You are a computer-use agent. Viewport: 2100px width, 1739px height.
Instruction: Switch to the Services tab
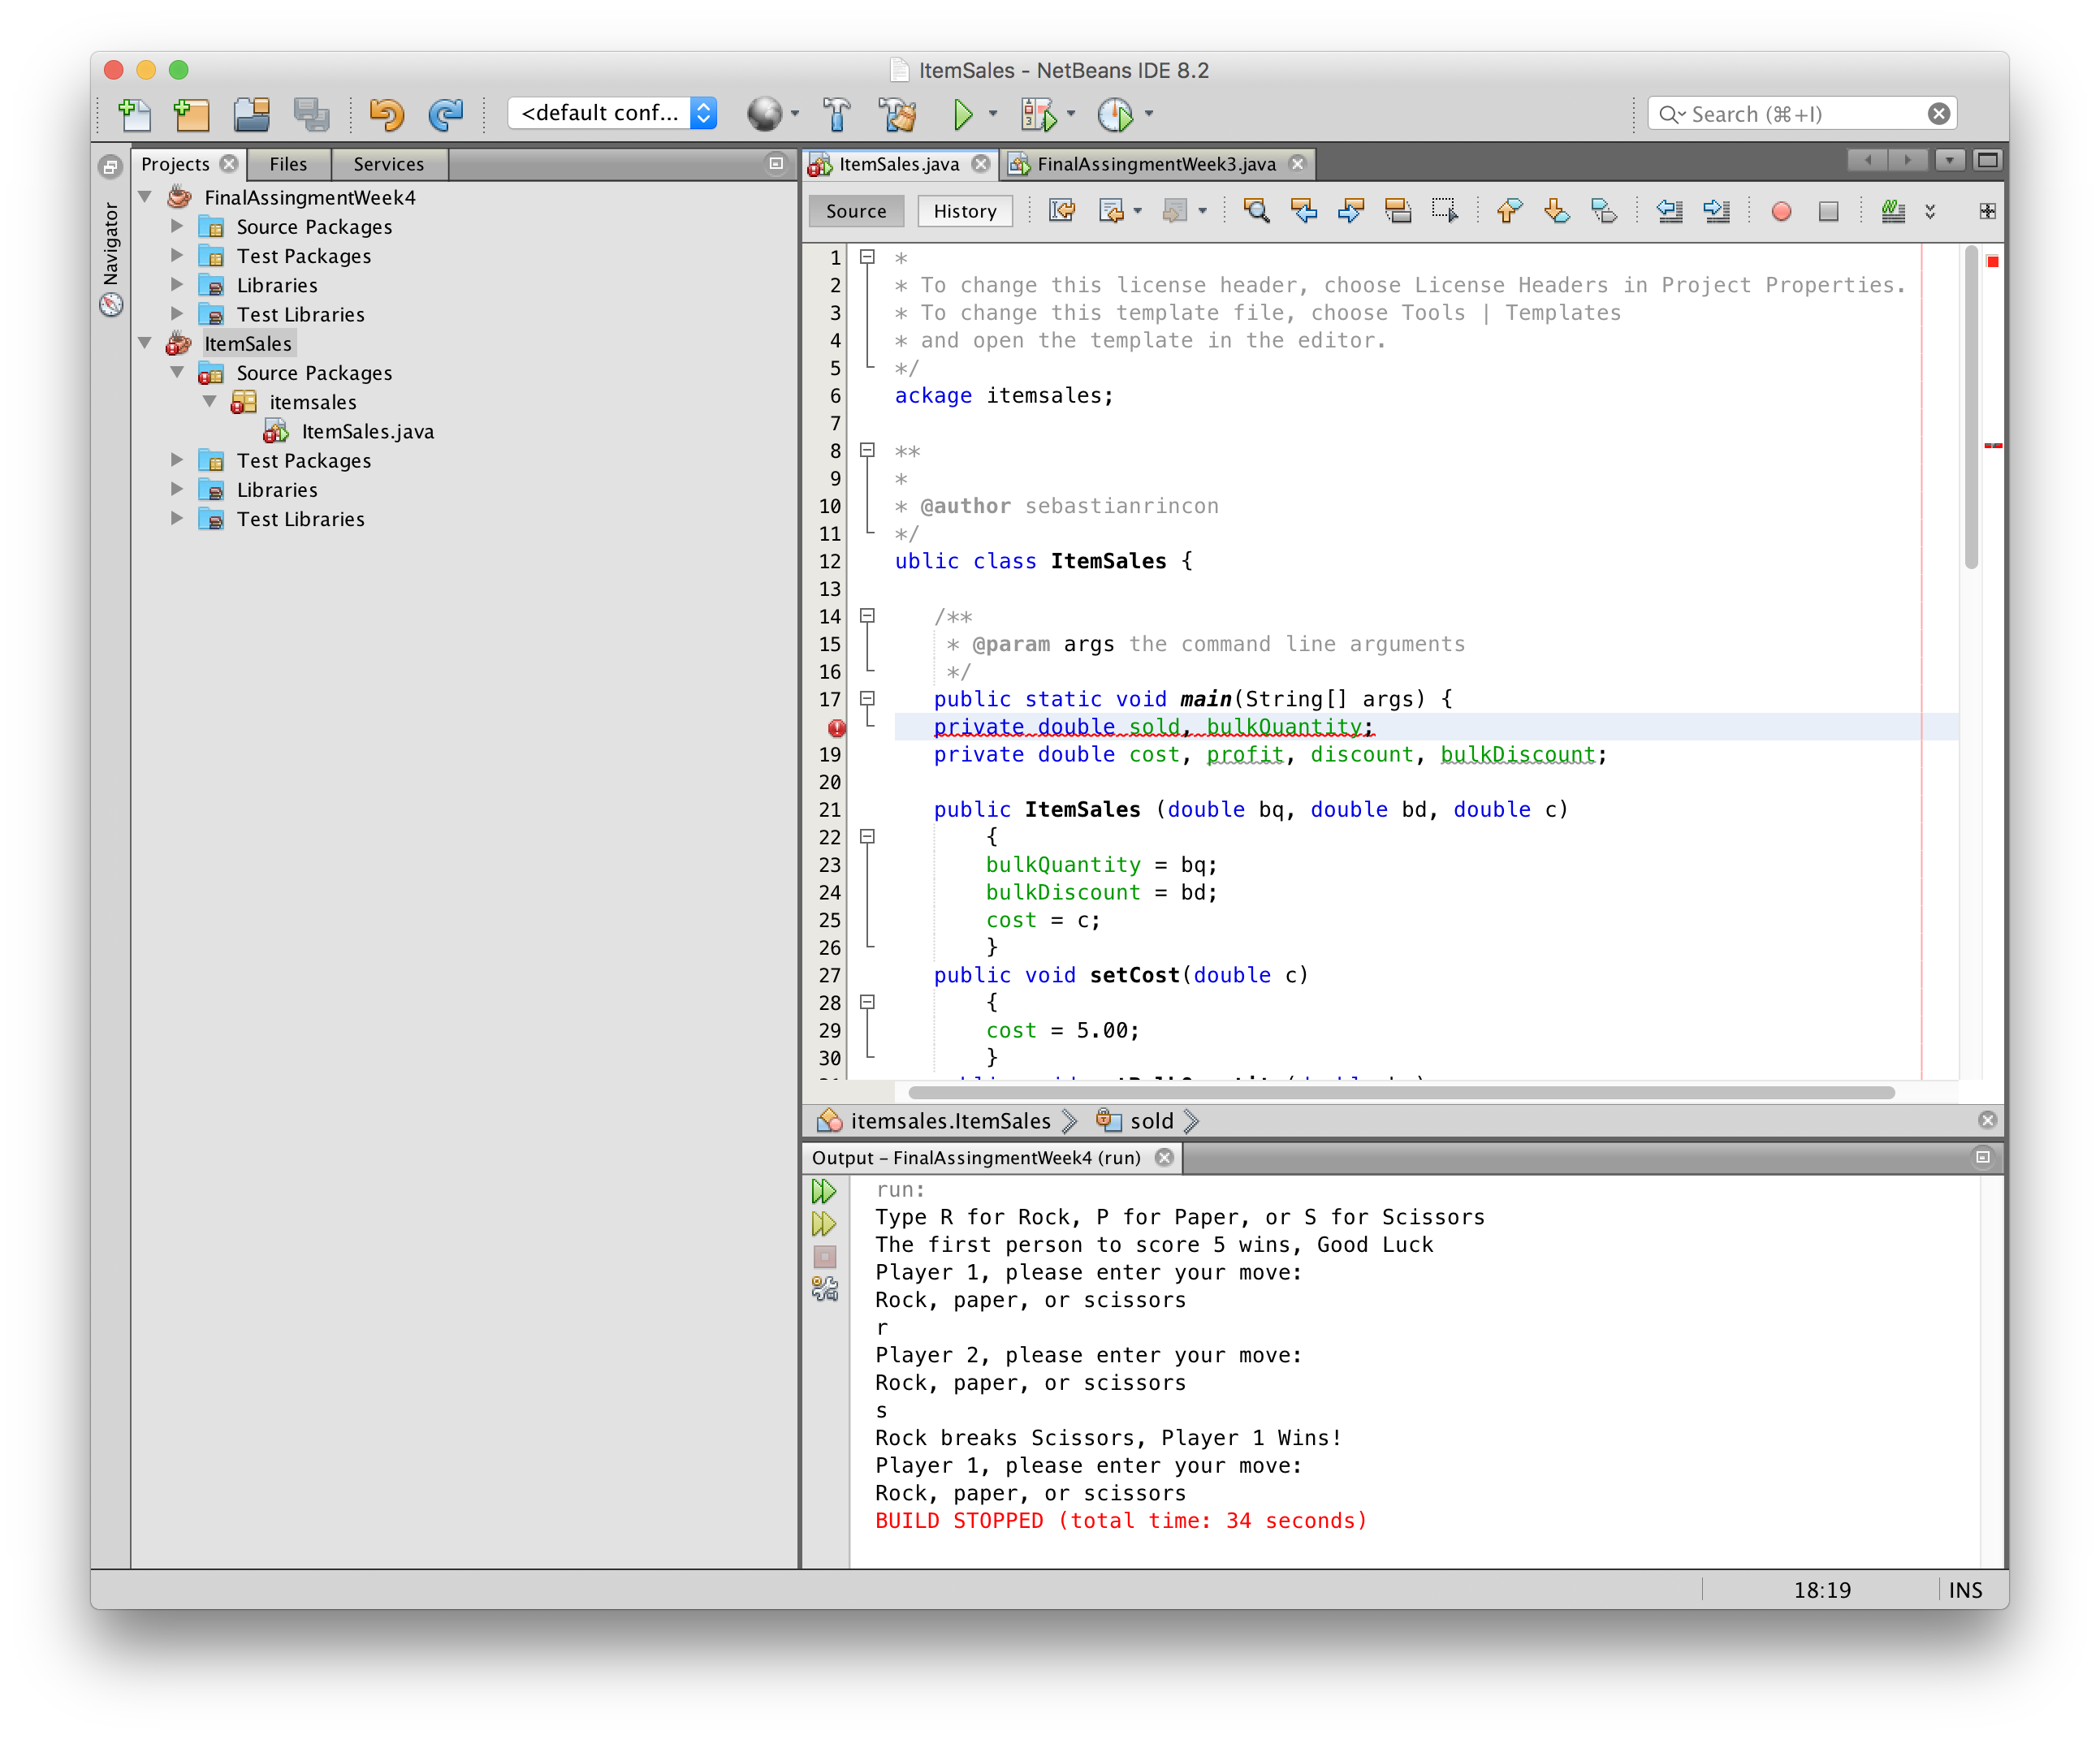coord(388,164)
